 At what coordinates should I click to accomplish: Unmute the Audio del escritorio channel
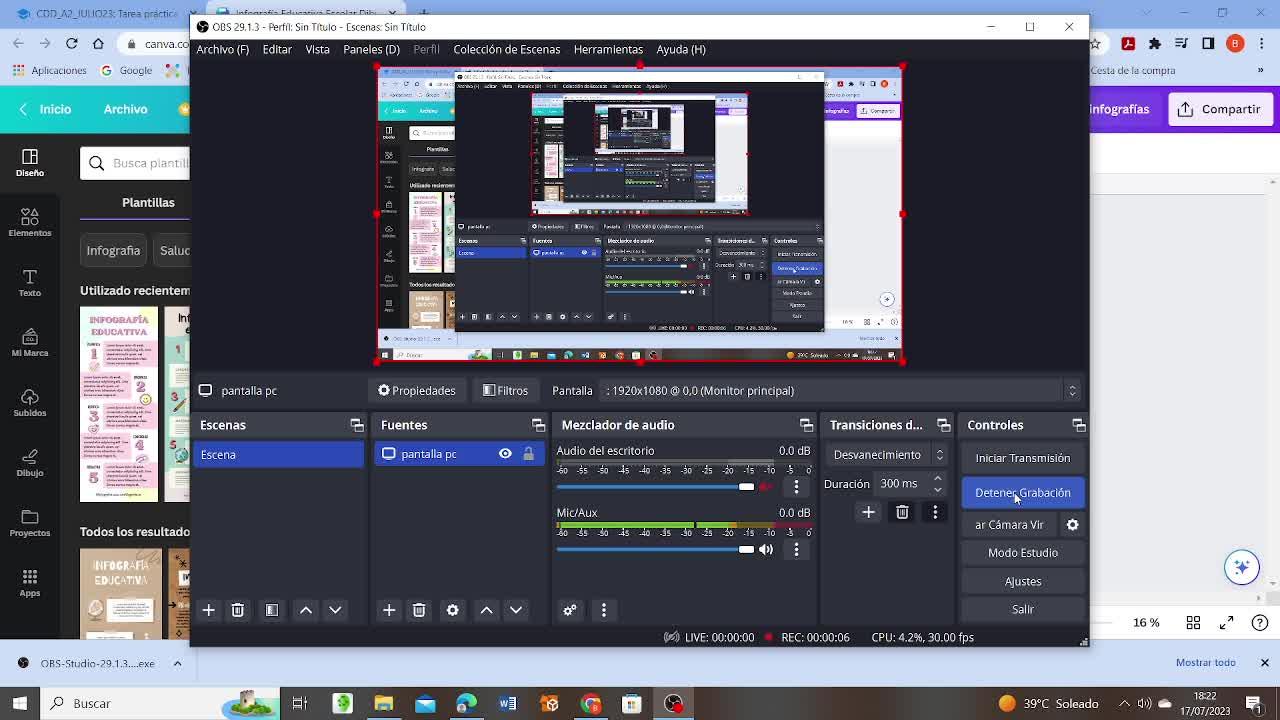766,487
